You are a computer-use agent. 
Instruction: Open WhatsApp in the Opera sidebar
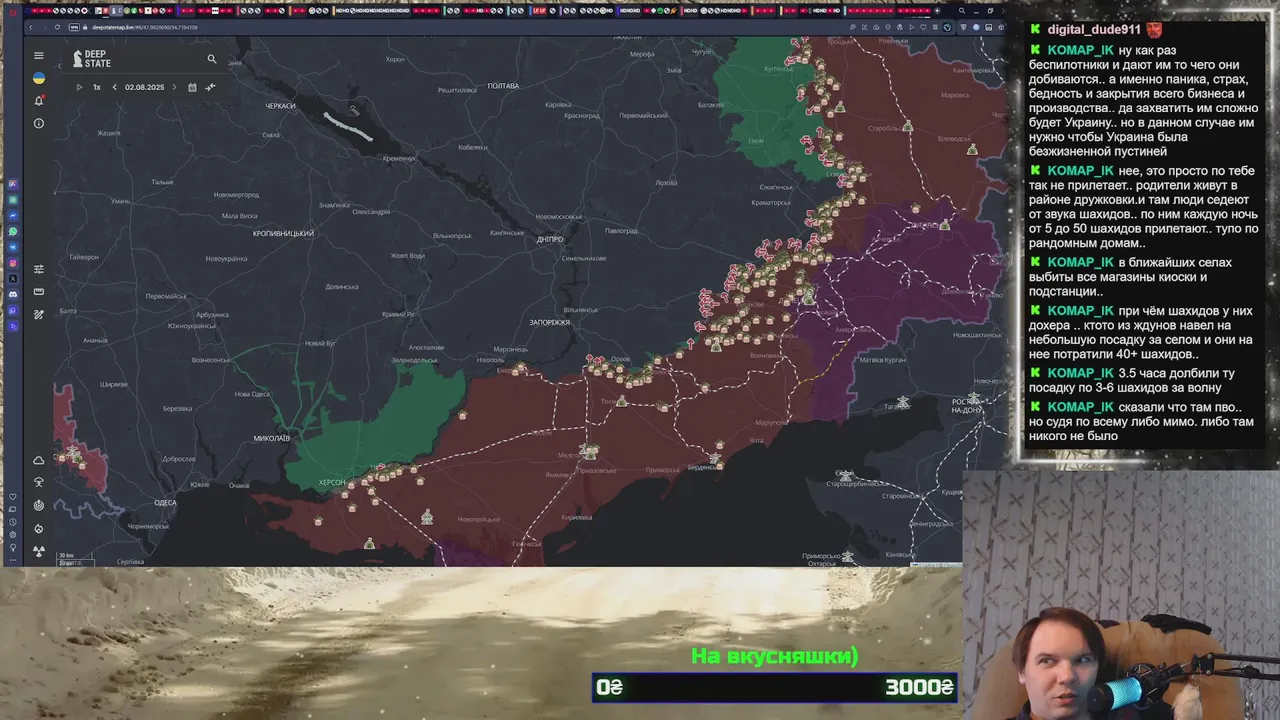13,231
